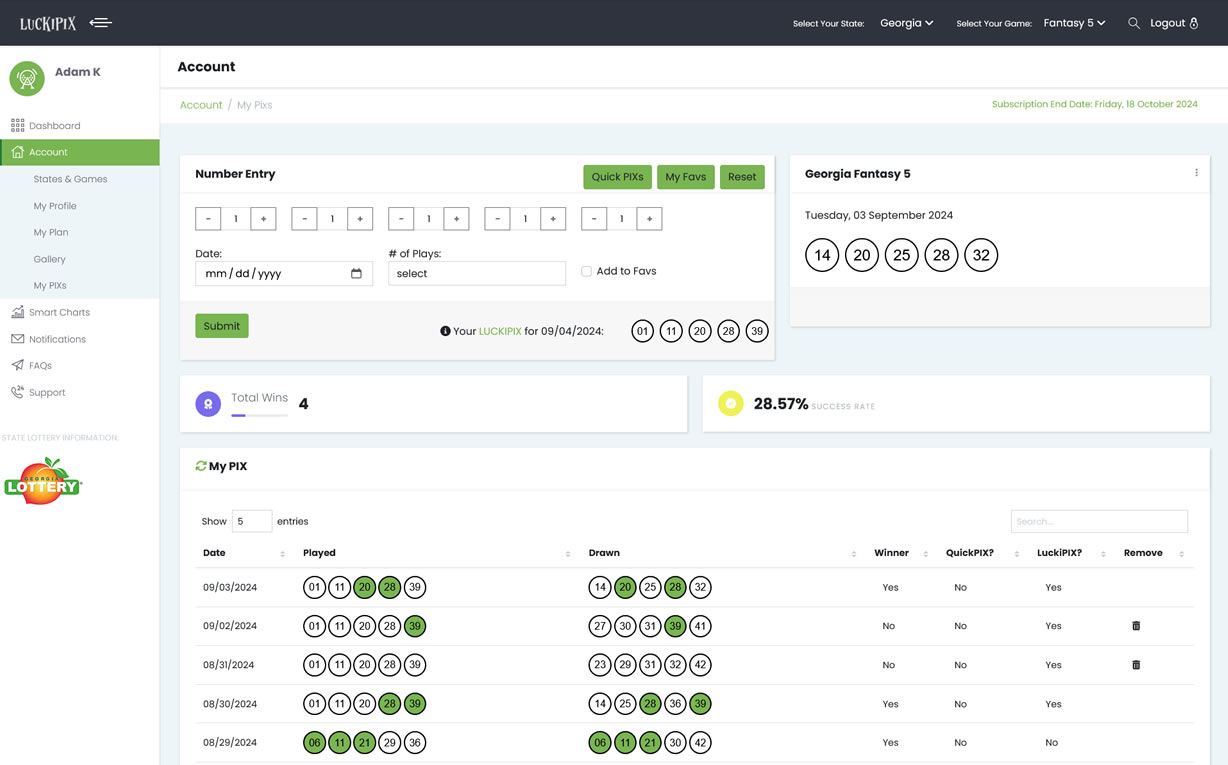Click the yellow success rate icon
Screen dimensions: 1228x765
point(731,404)
